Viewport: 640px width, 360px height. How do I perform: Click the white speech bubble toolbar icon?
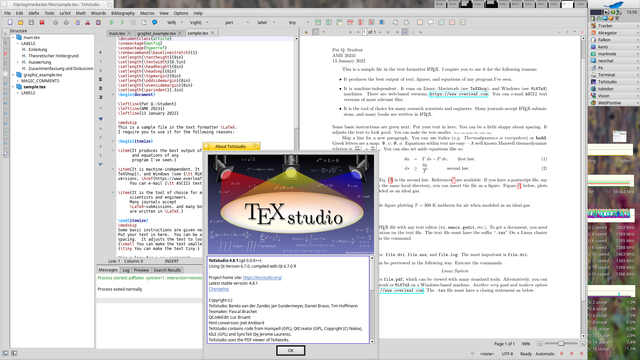tap(431, 22)
